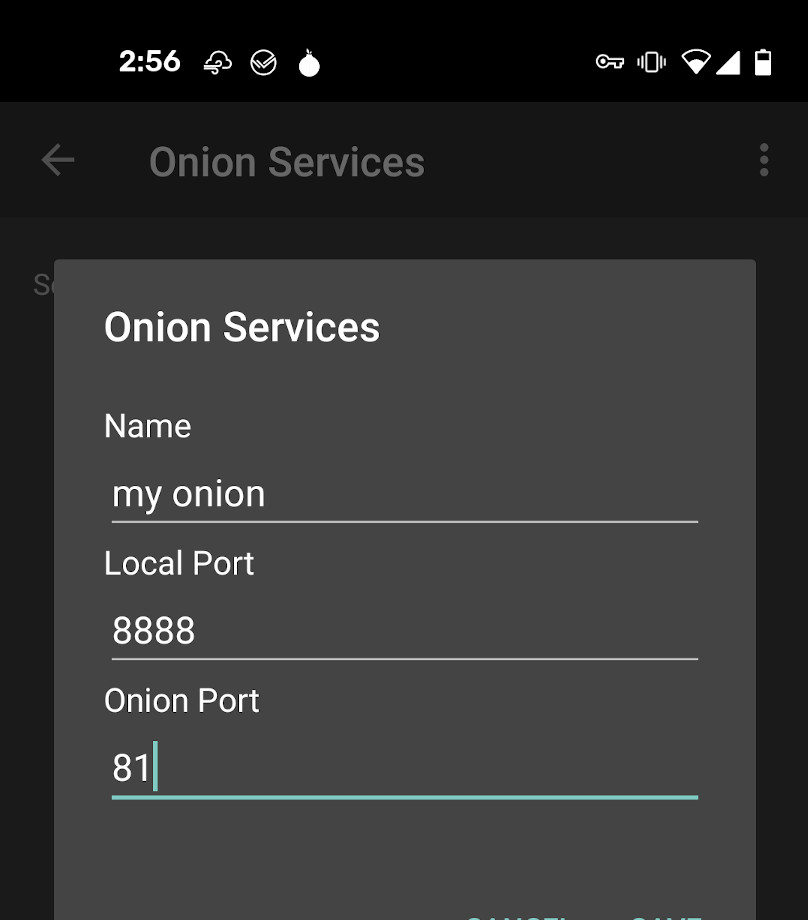808x920 pixels.
Task: Tap the windy cloud notification icon
Action: click(x=217, y=64)
